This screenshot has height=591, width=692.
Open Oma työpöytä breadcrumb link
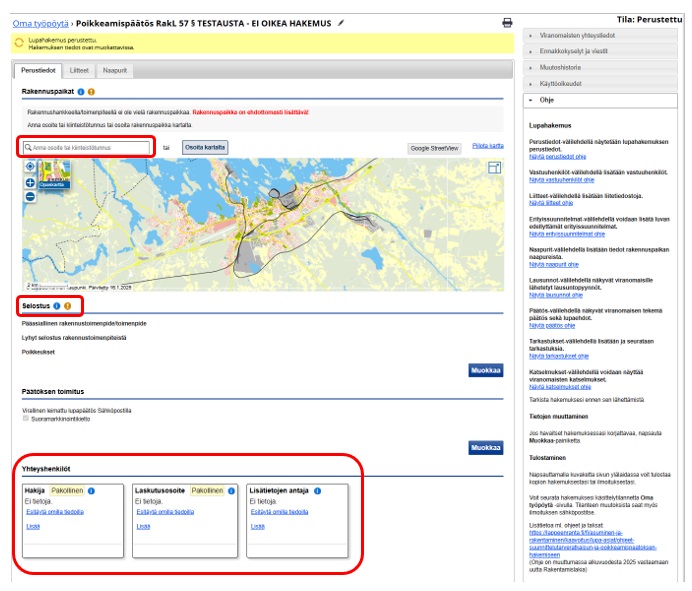(x=41, y=23)
